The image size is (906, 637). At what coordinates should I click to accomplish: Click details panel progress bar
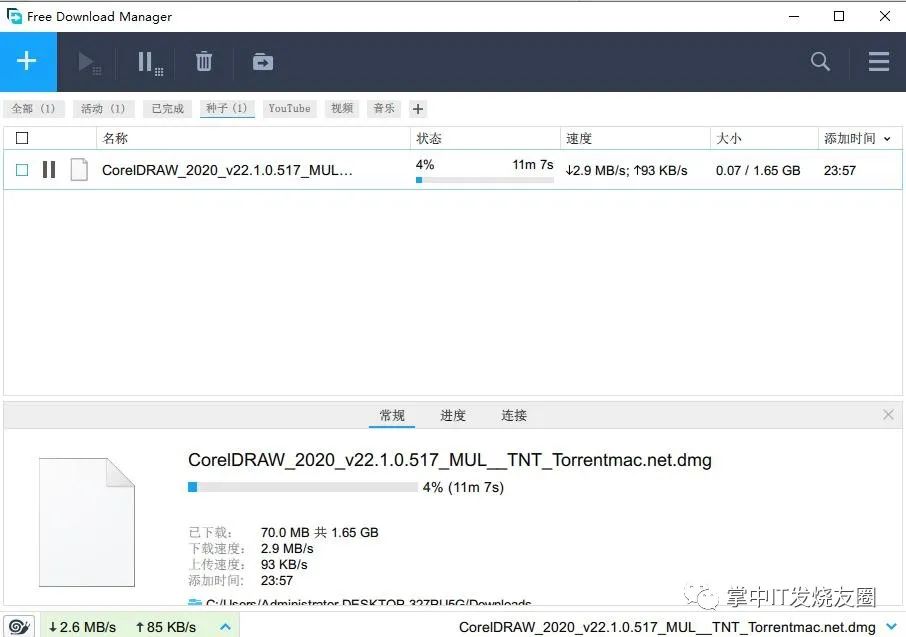(x=303, y=487)
